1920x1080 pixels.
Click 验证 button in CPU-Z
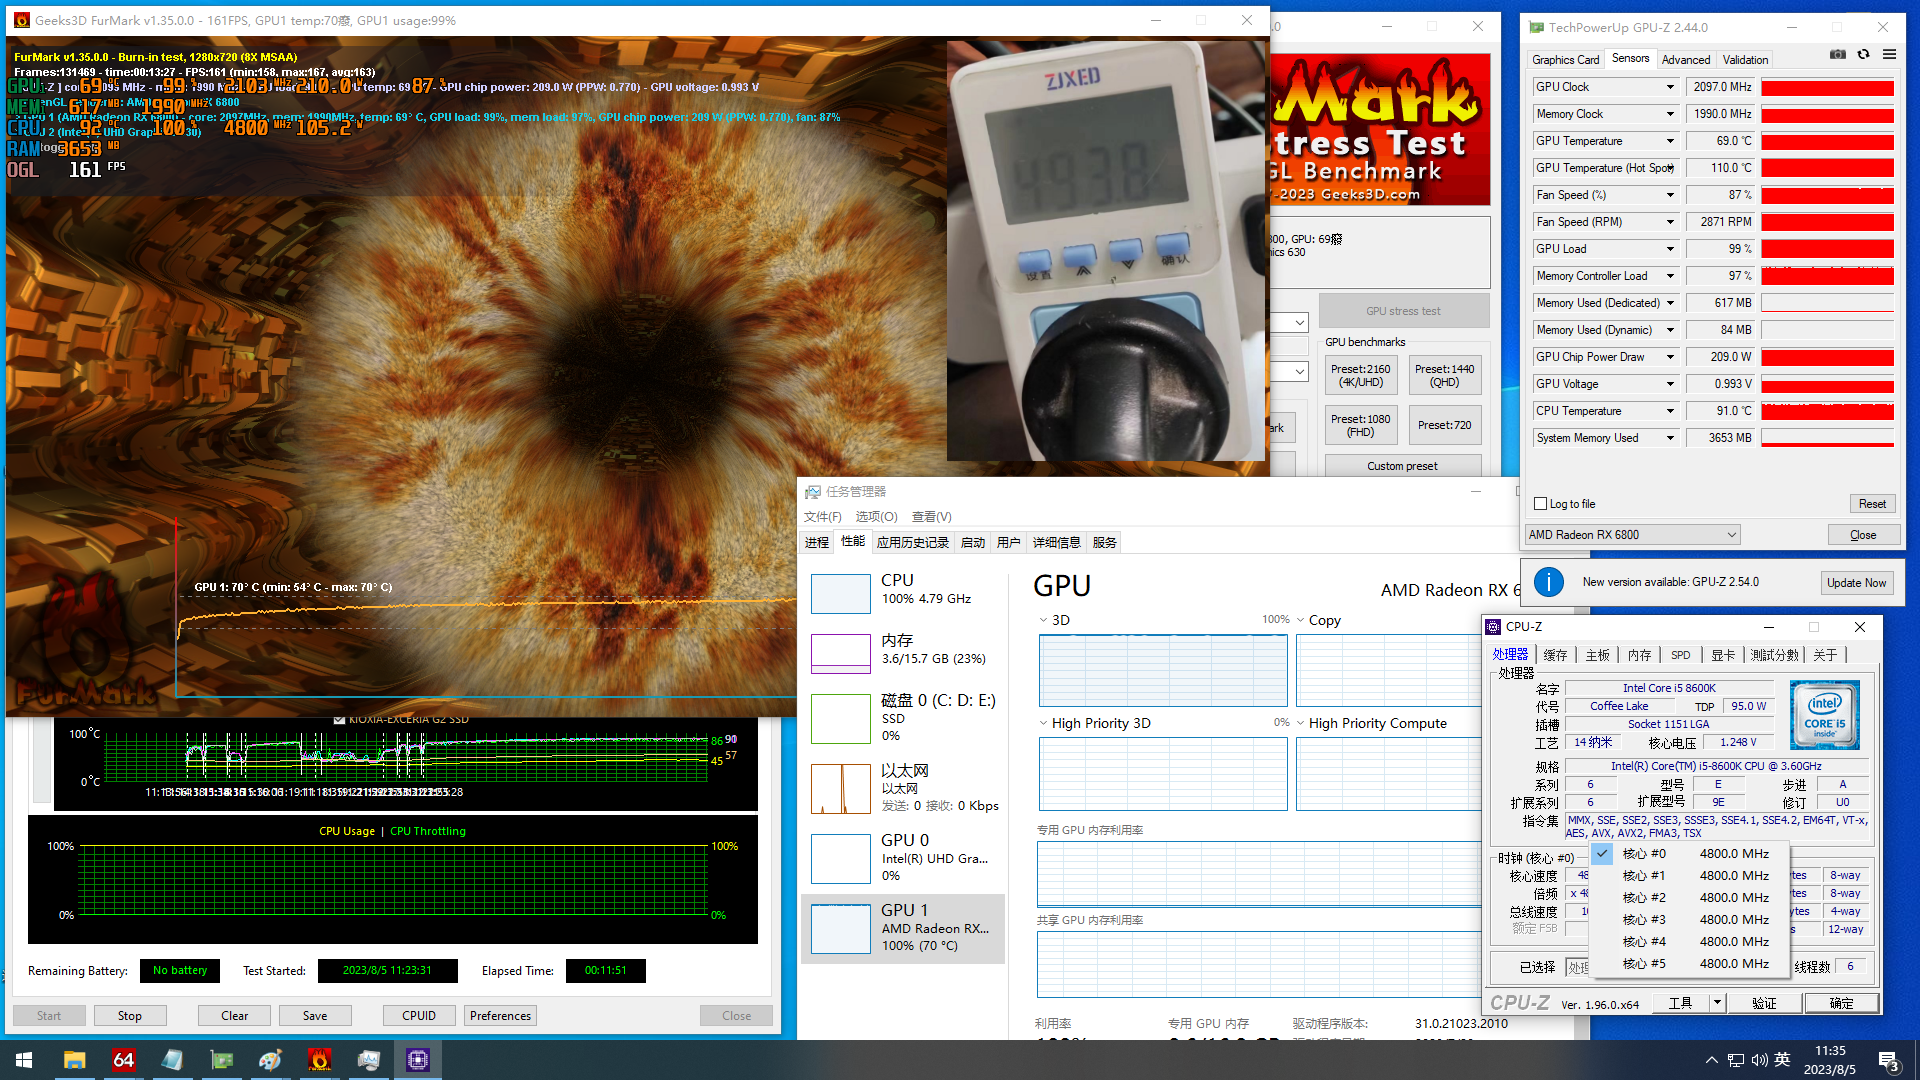click(1764, 1003)
